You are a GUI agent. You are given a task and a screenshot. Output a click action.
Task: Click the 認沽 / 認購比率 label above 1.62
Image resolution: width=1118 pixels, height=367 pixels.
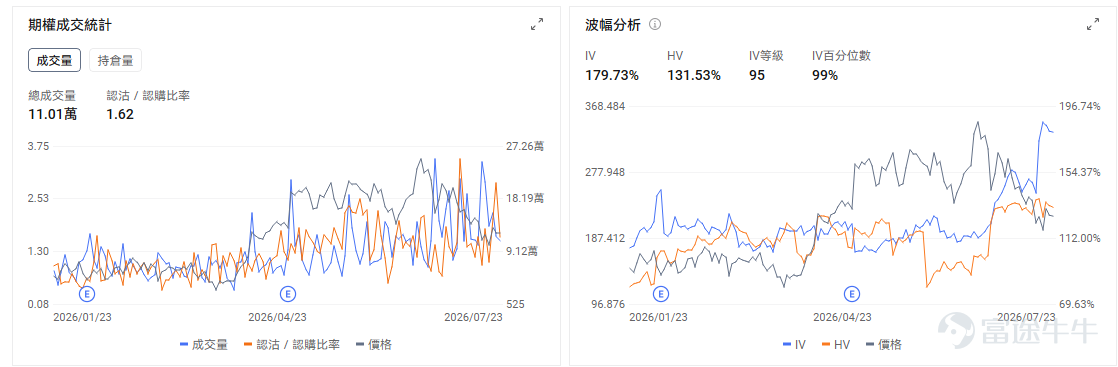(x=148, y=95)
